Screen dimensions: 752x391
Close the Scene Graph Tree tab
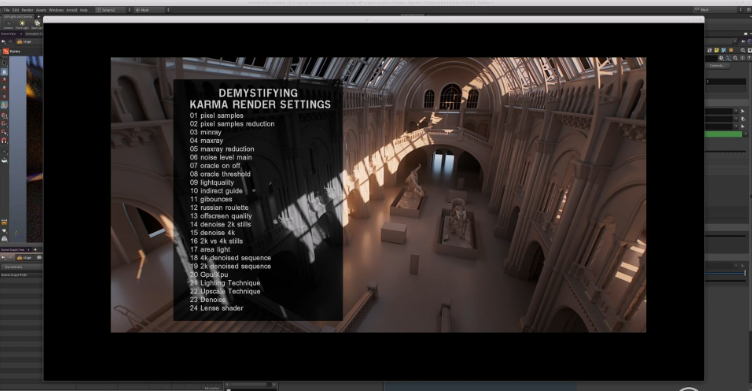tap(28, 249)
